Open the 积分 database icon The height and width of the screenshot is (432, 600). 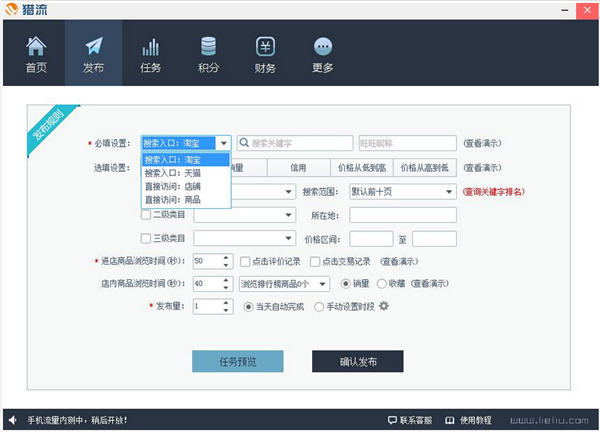click(x=209, y=46)
